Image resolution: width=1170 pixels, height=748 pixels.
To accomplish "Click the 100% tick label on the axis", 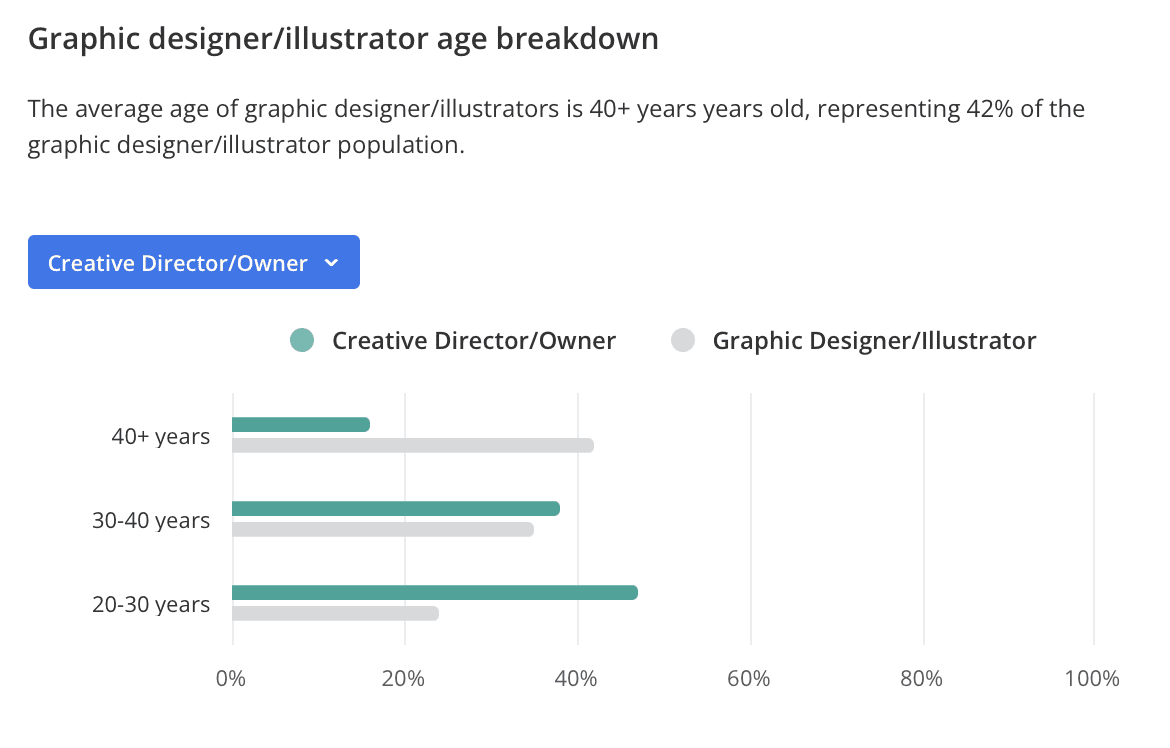I will tap(1092, 679).
